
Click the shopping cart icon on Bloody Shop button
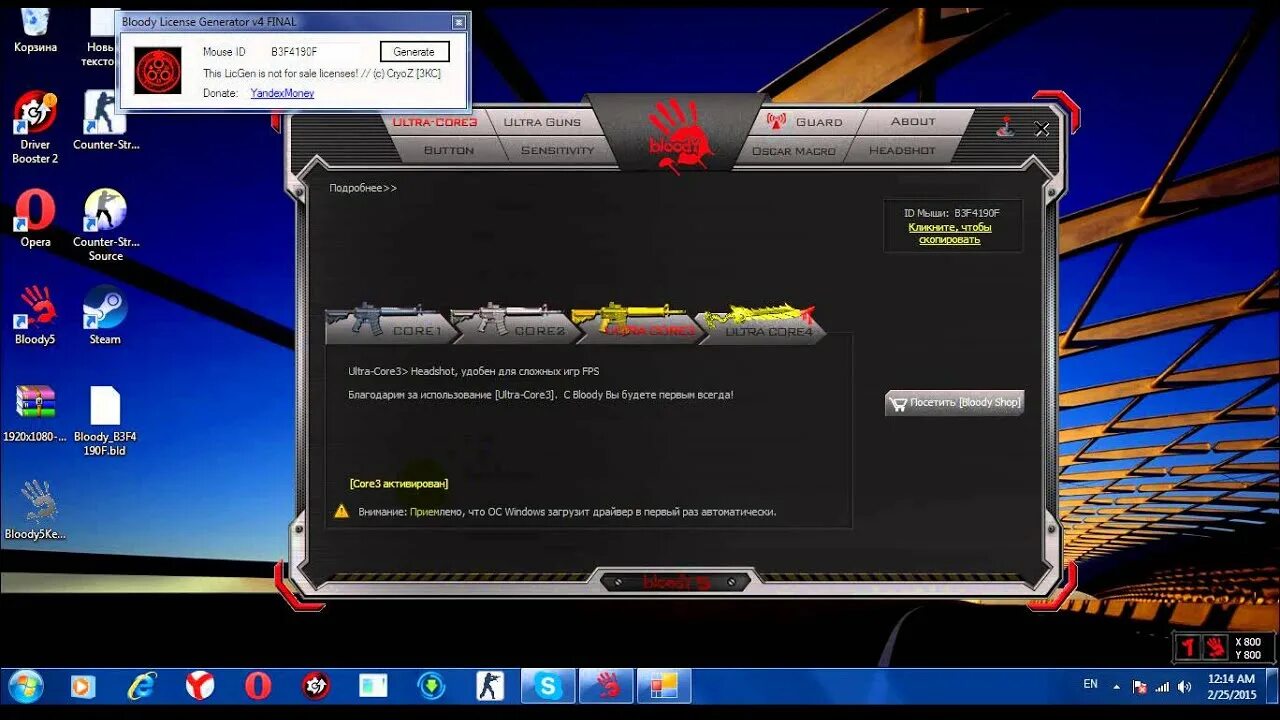click(x=898, y=402)
